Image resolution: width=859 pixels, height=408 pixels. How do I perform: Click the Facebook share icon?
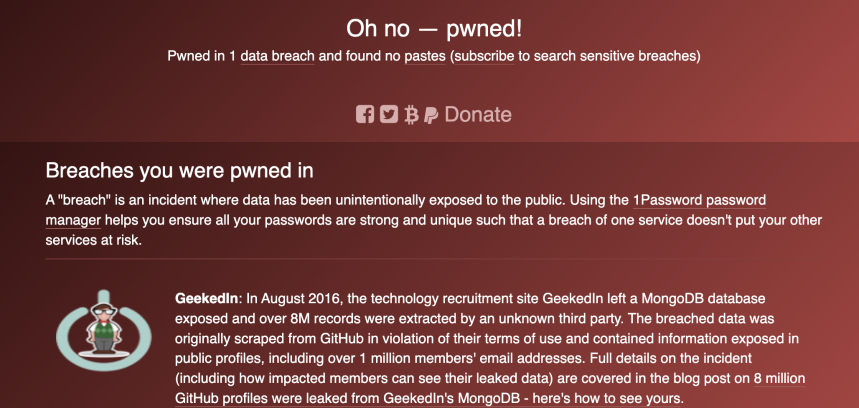tap(365, 115)
